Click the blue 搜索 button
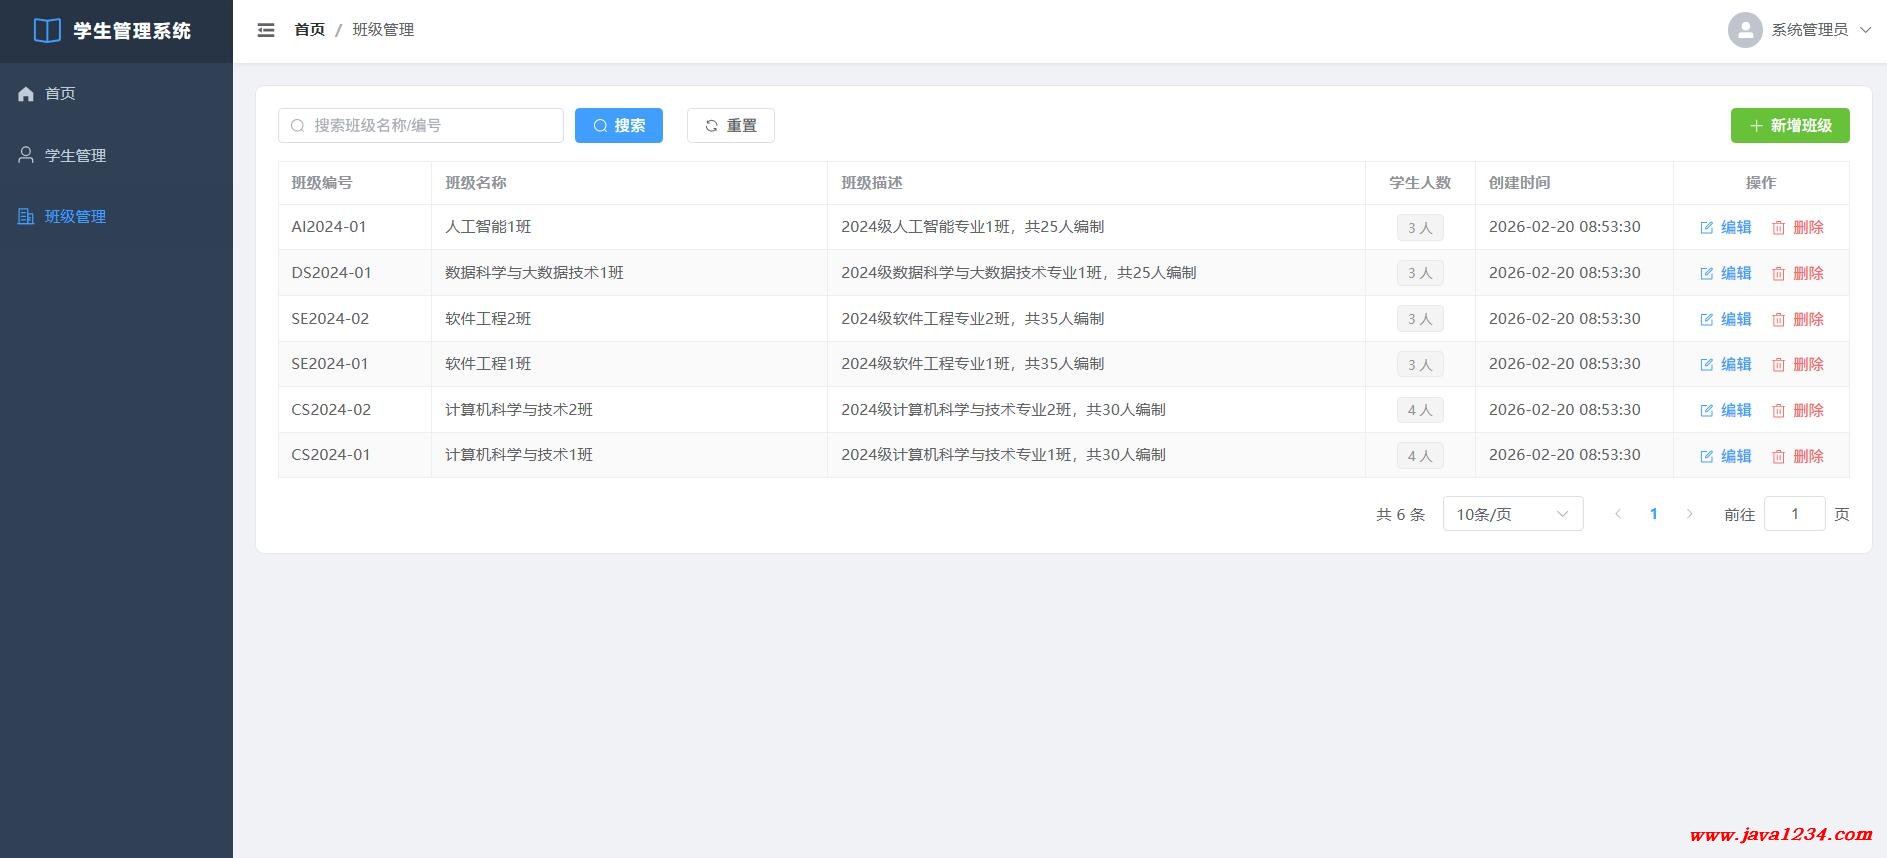1887x858 pixels. pyautogui.click(x=618, y=125)
